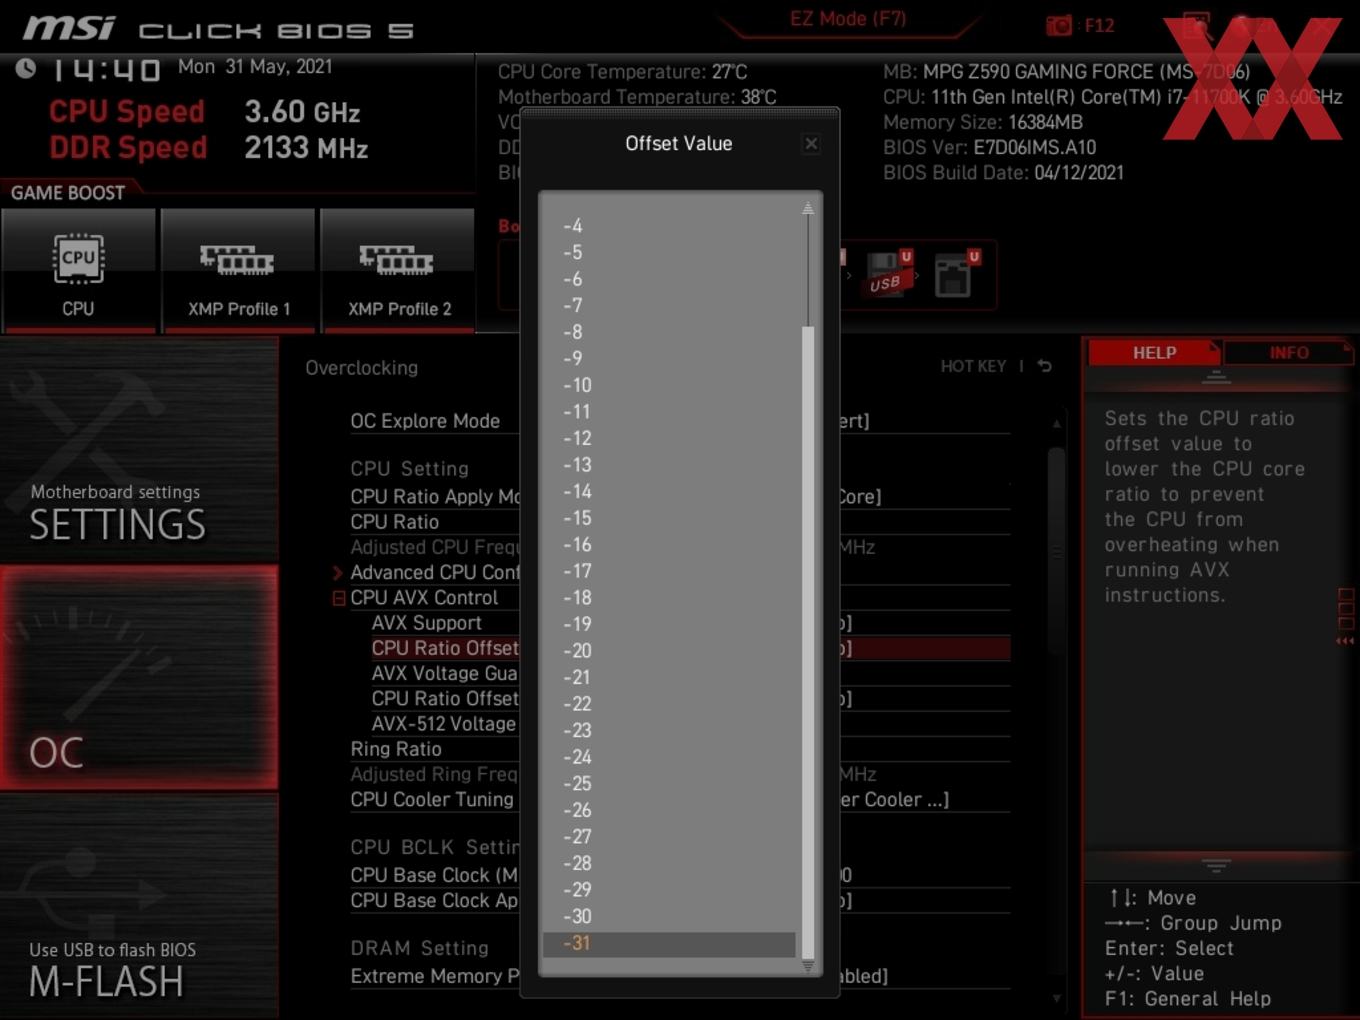Switch to the HELP tab
The width and height of the screenshot is (1360, 1020).
[1154, 353]
